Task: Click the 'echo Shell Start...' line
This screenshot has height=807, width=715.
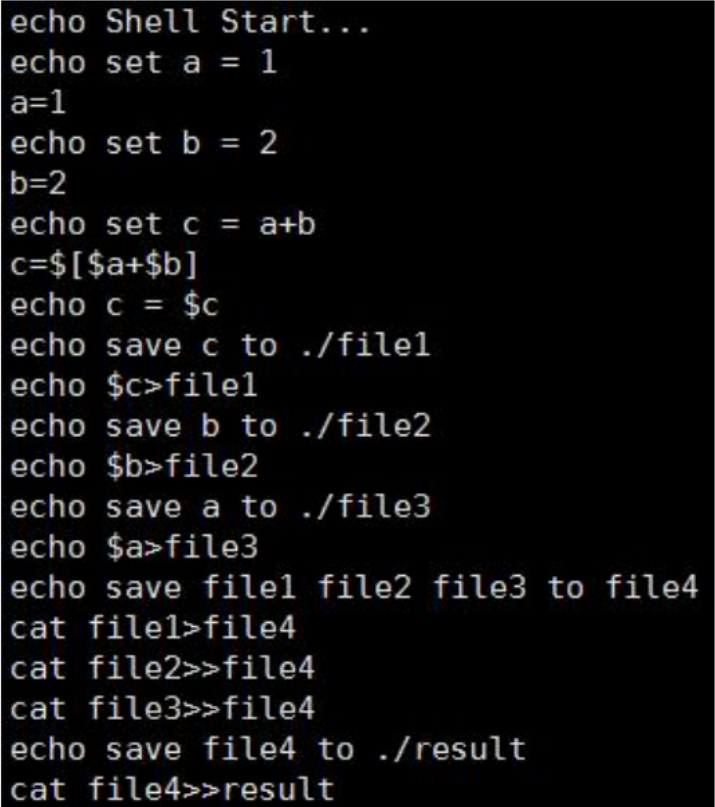Action: (x=190, y=23)
